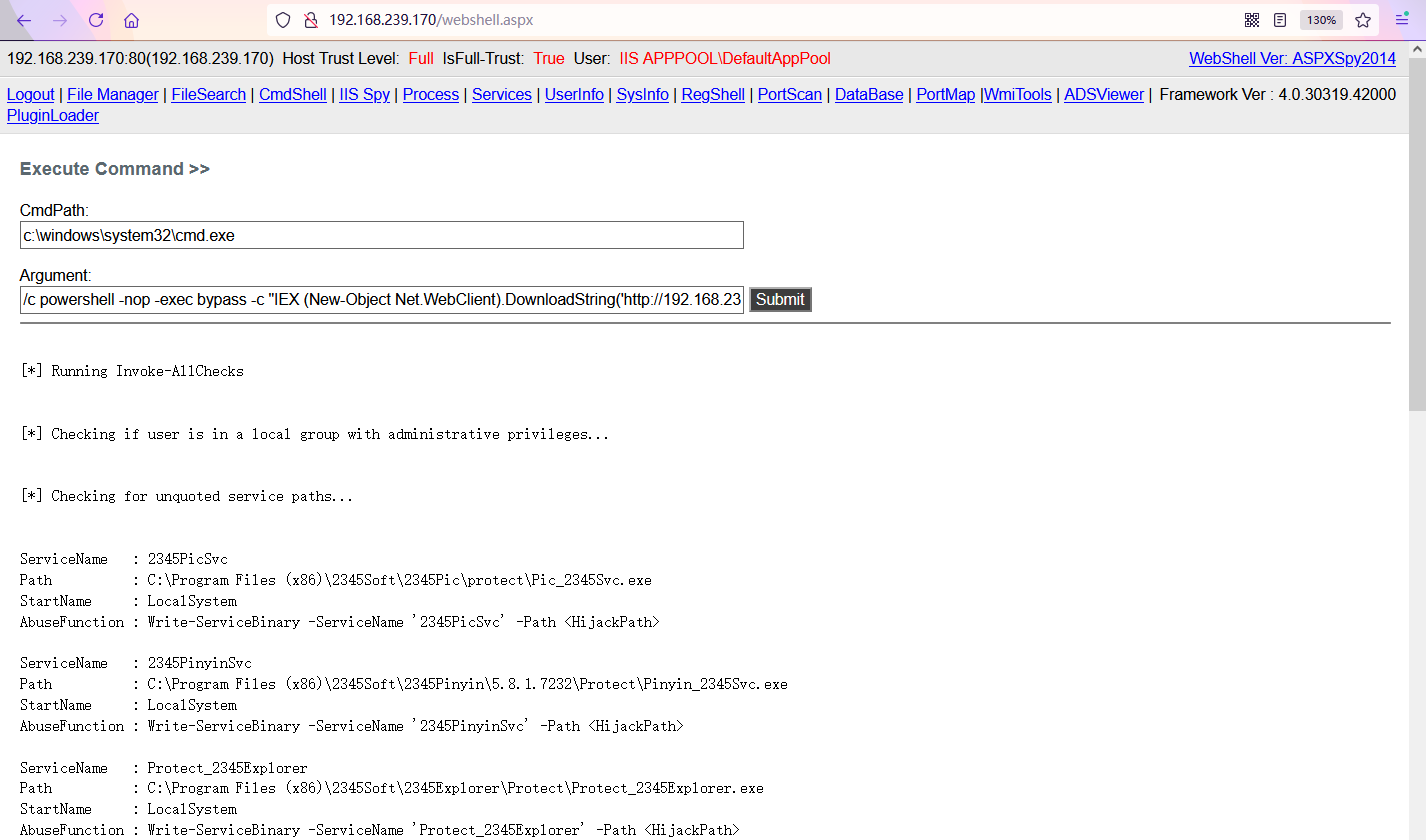This screenshot has width=1426, height=840.
Task: Open the Process list
Action: pos(431,95)
